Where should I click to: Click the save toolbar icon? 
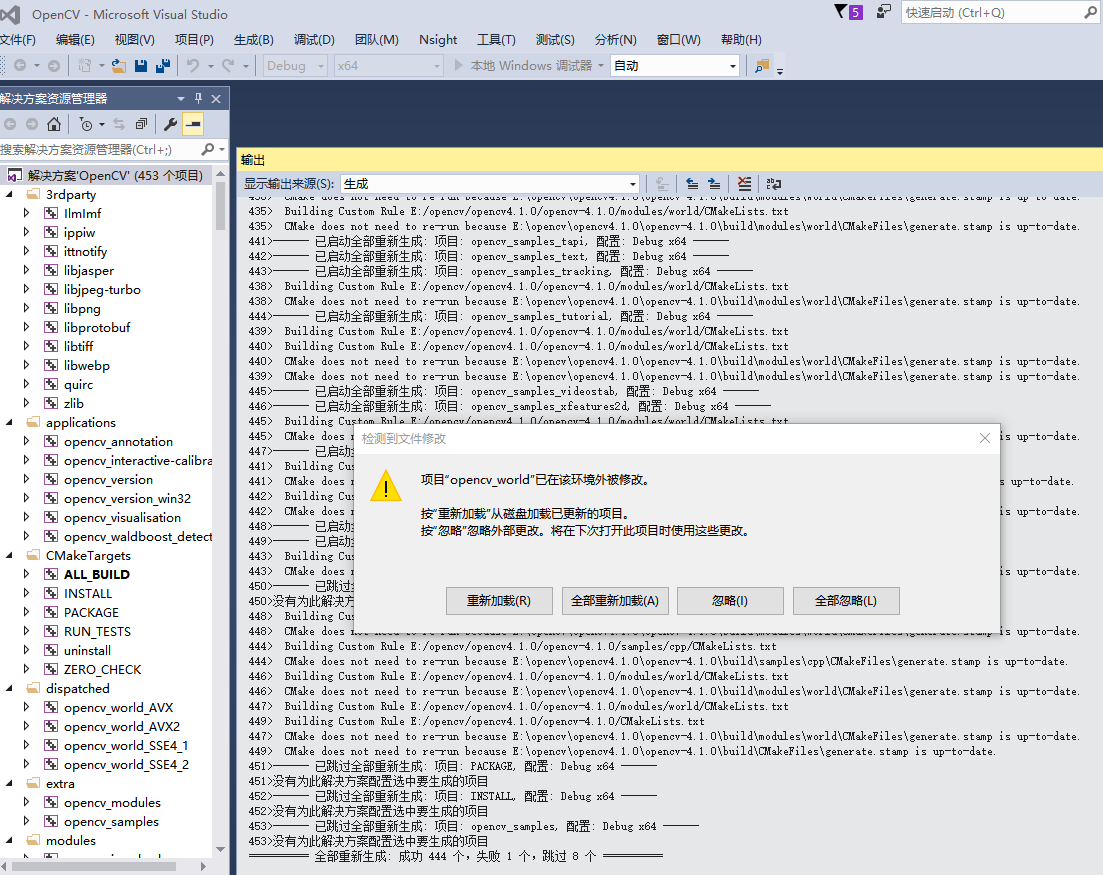(141, 65)
